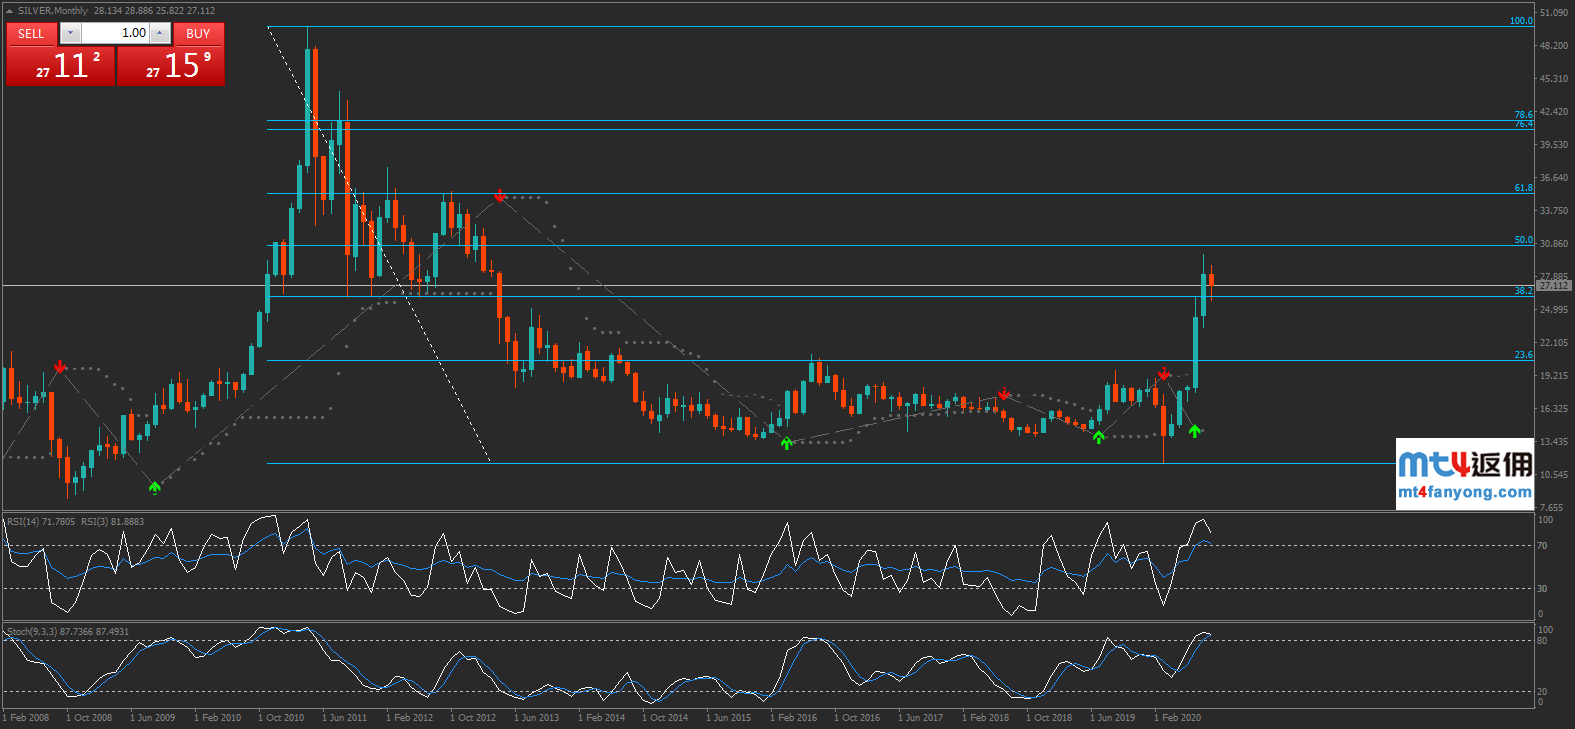The image size is (1575, 729).
Task: Click the 1.00 lot volume field
Action: coord(115,33)
